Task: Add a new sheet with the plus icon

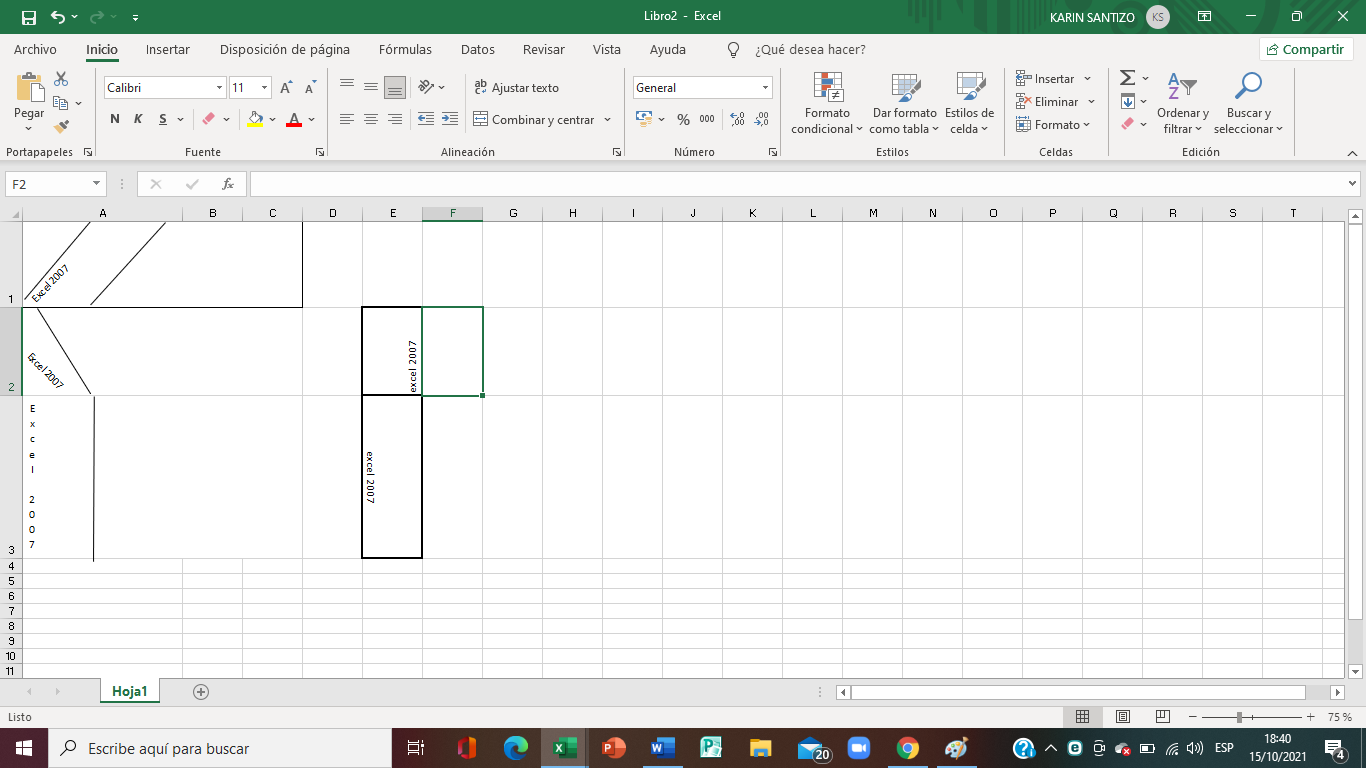Action: tap(201, 691)
